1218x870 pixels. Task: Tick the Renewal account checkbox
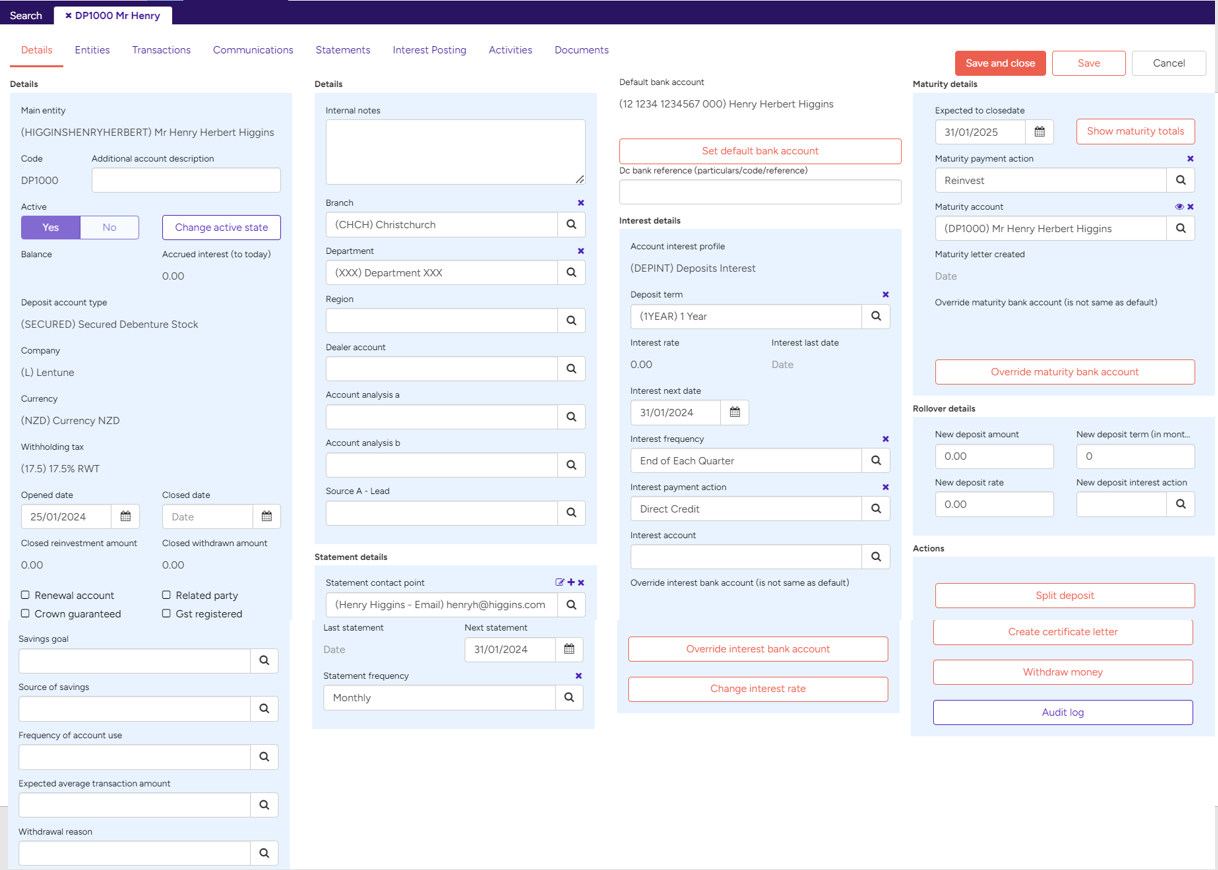[x=26, y=595]
